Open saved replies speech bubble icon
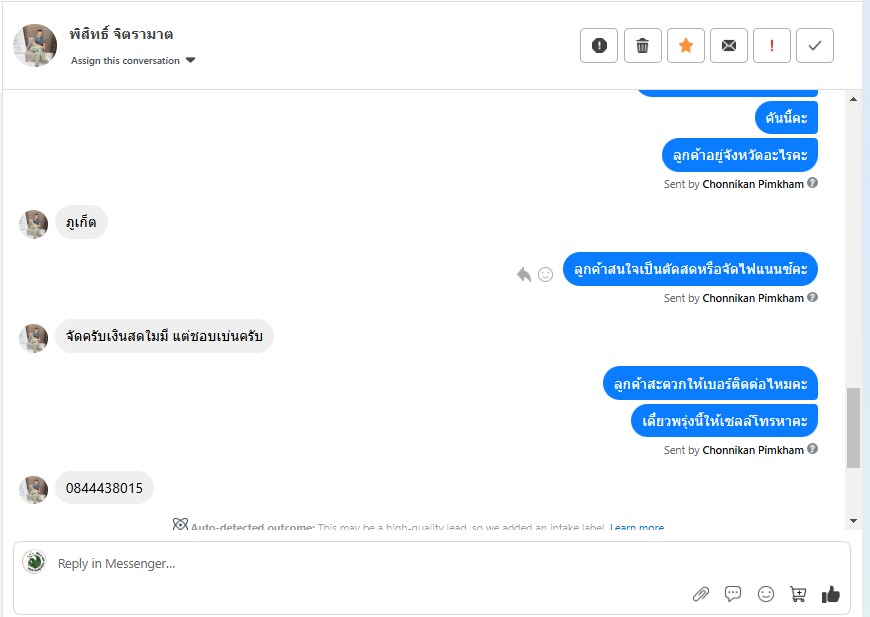 click(733, 594)
